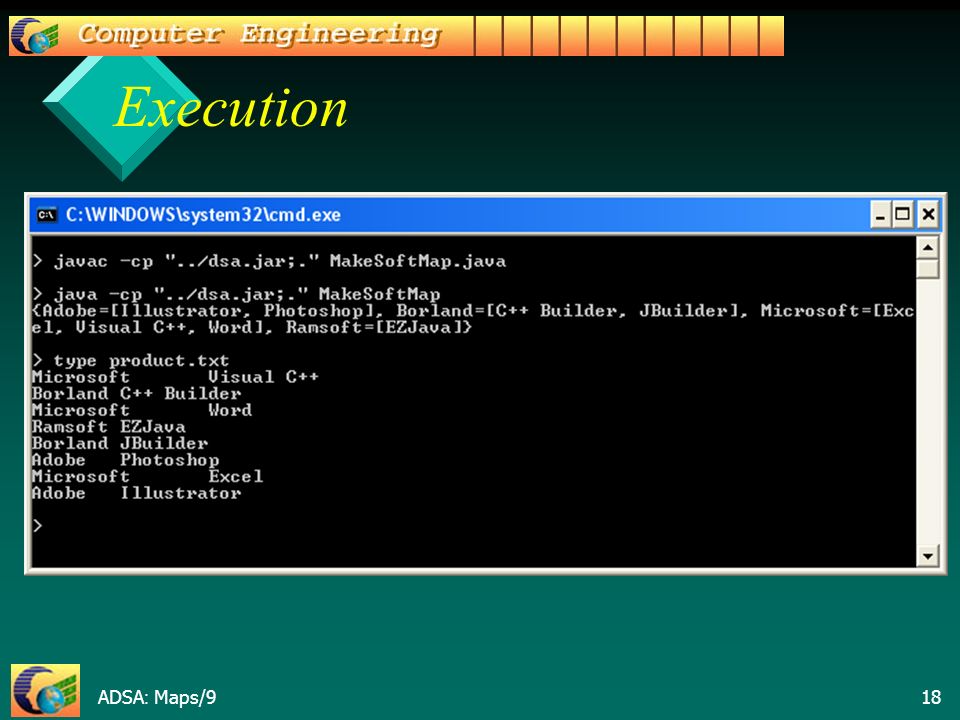Click the 'Microsoft Visual C++' output row
The height and width of the screenshot is (720, 960).
coord(175,377)
